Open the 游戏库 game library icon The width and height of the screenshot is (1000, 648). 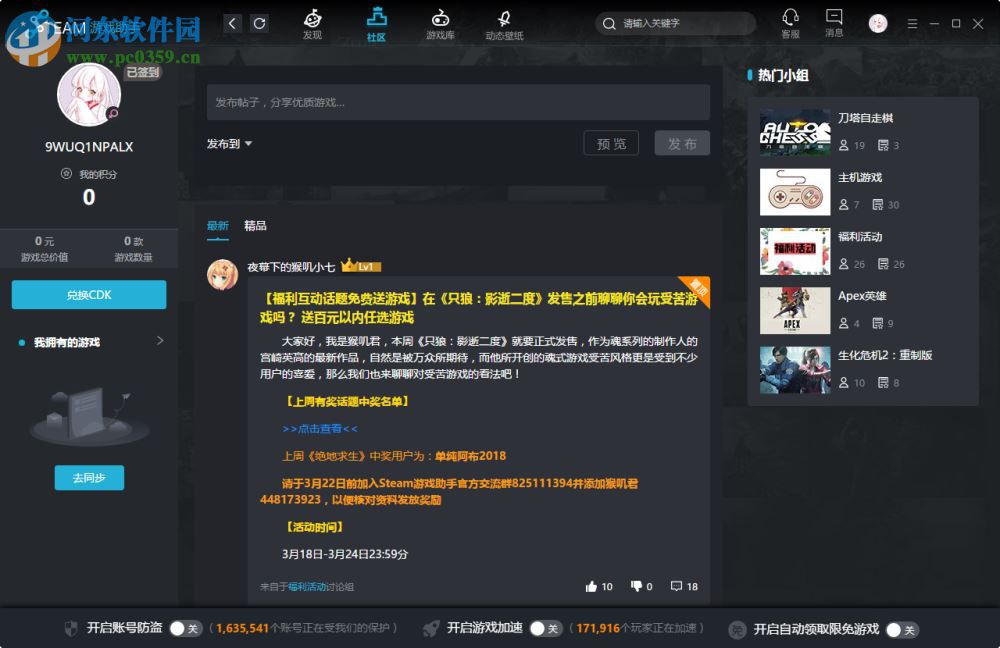440,22
